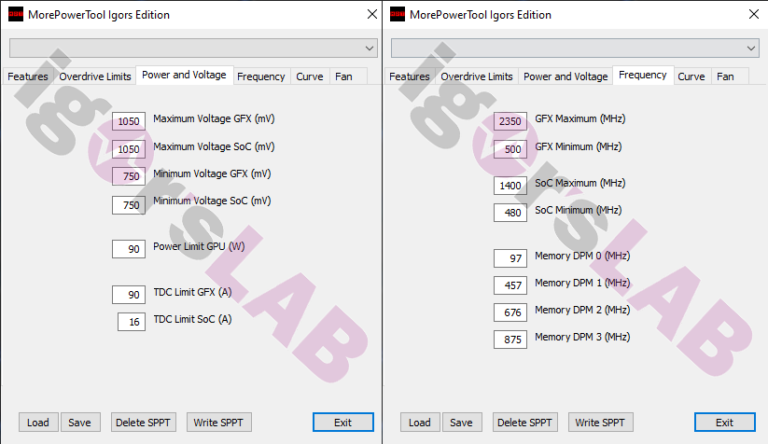The image size is (768, 444).
Task: Click Write SPPT in the right window
Action: tap(600, 422)
